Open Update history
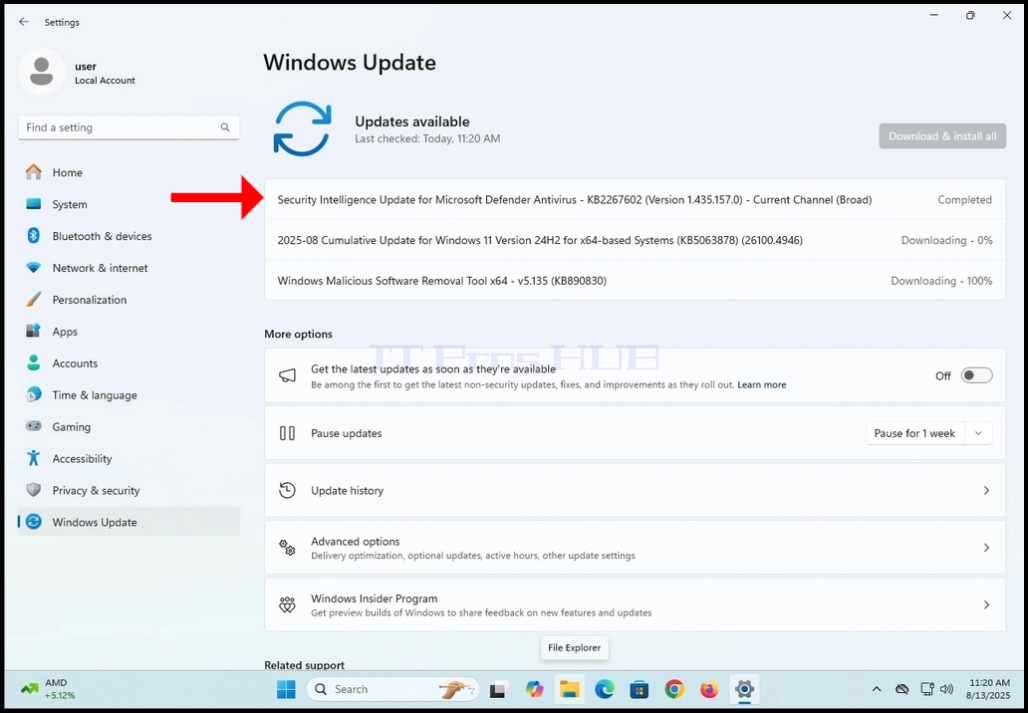 pos(635,490)
